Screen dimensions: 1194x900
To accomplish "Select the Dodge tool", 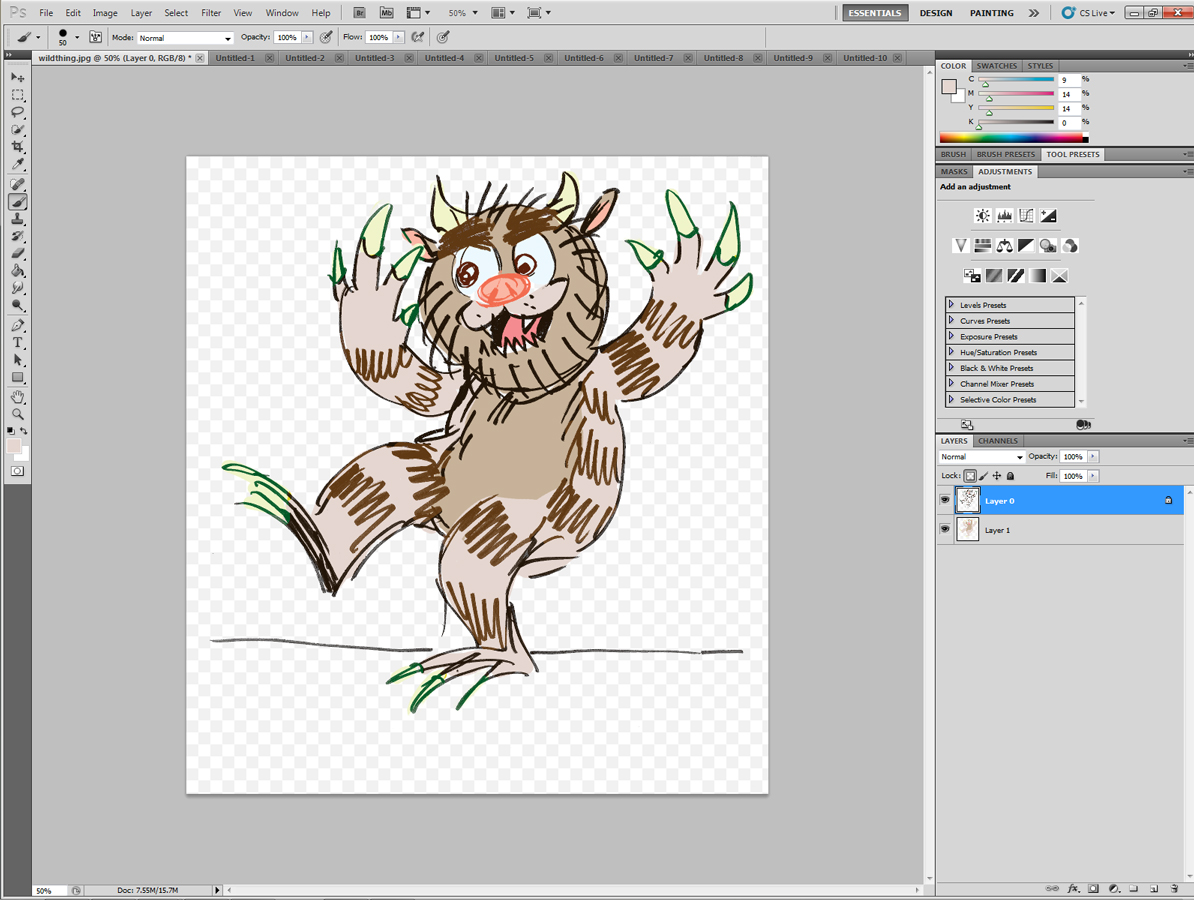I will 18,305.
